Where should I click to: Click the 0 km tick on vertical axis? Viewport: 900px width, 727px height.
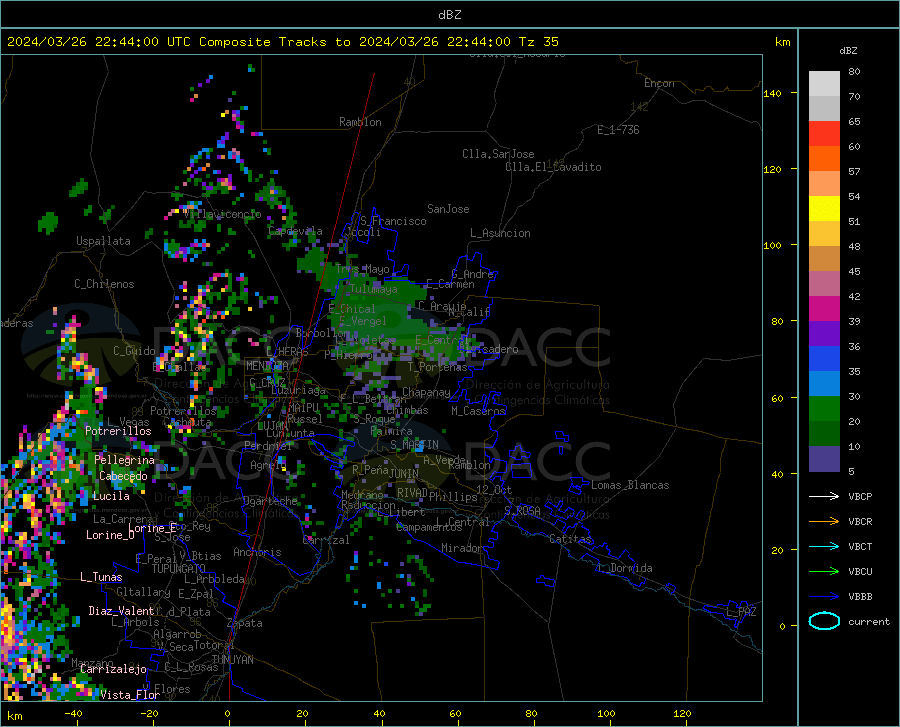click(x=782, y=626)
